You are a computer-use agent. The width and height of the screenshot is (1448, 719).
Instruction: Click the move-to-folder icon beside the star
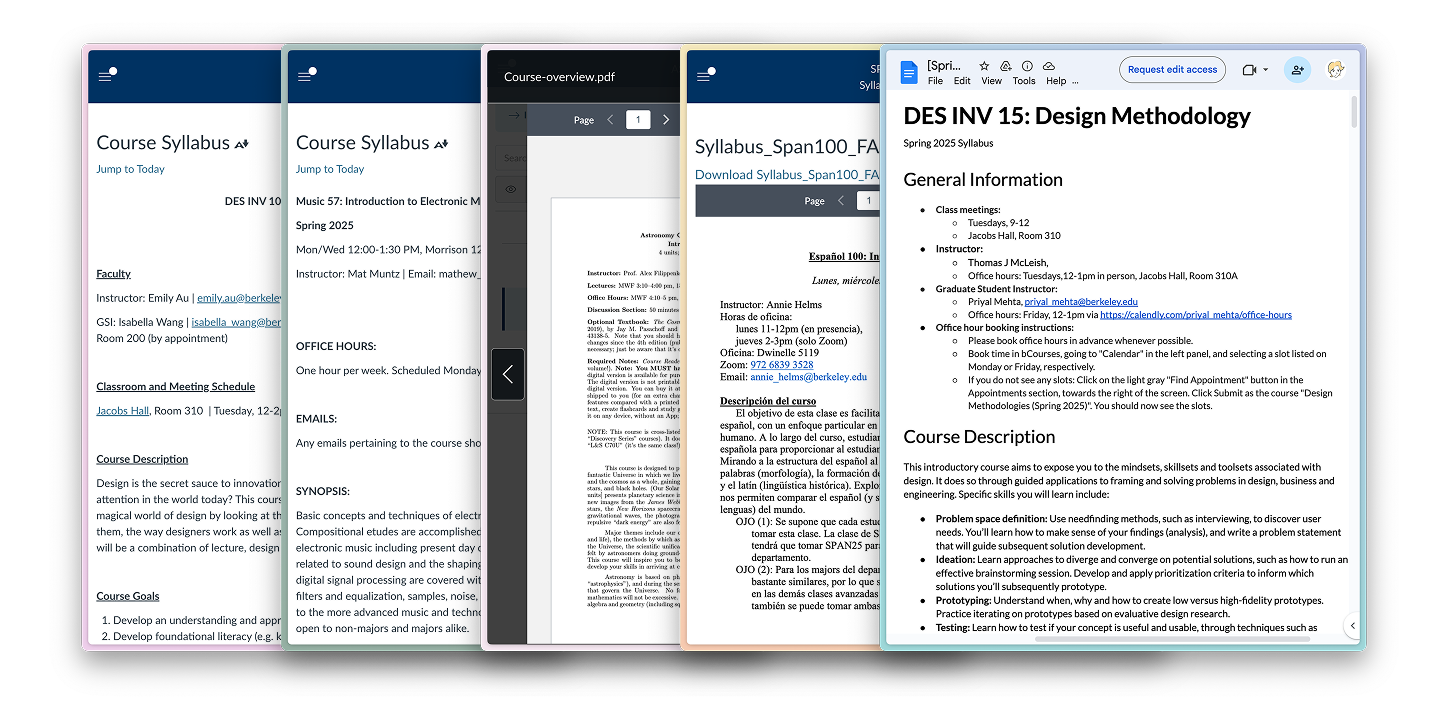[x=1005, y=64]
